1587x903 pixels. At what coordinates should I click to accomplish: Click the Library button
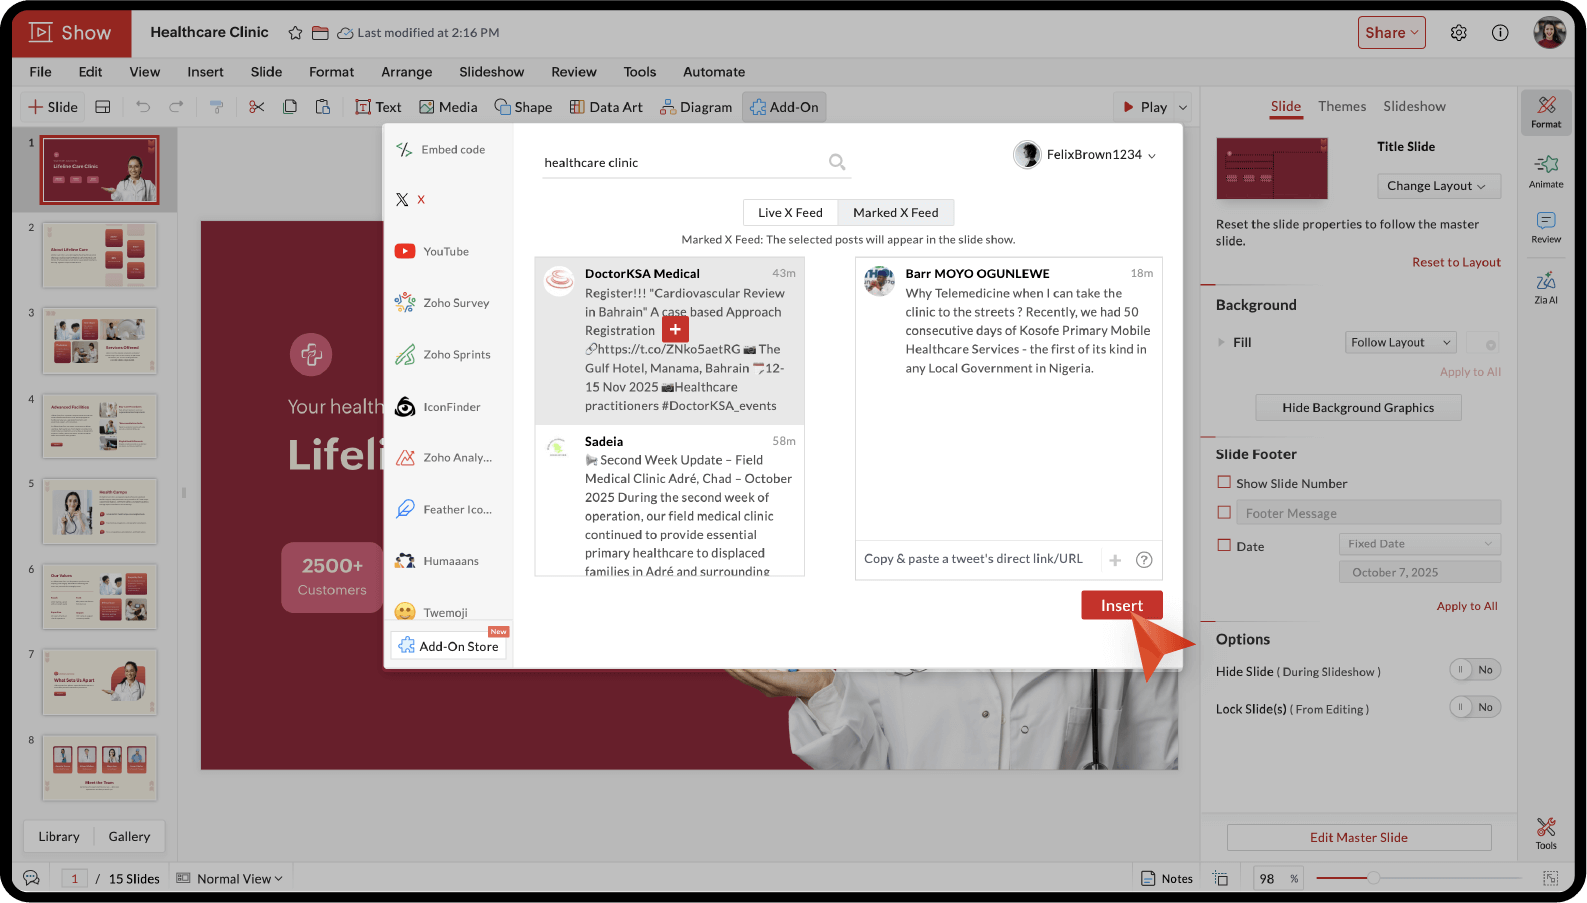point(59,837)
